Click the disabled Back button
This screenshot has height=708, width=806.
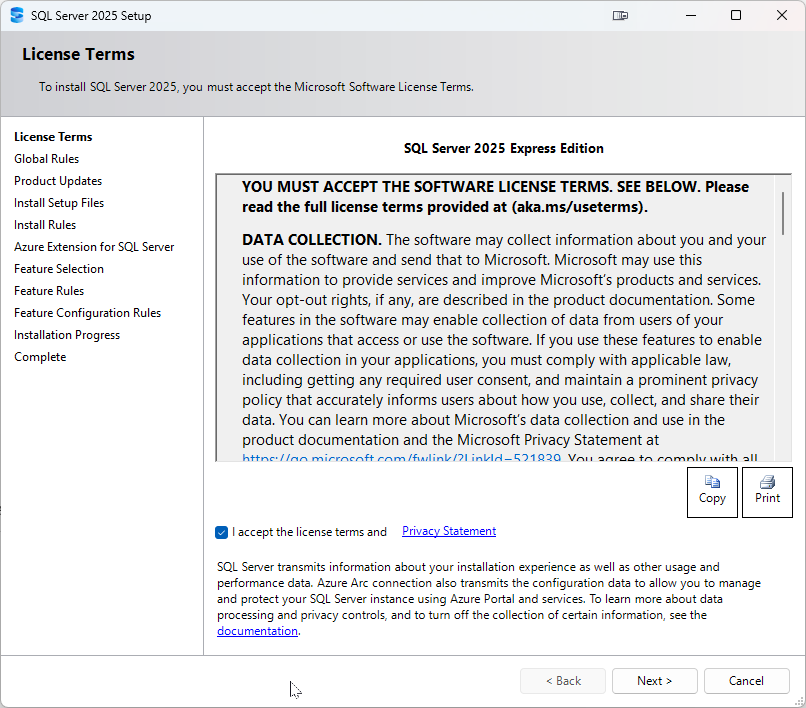[x=563, y=681]
